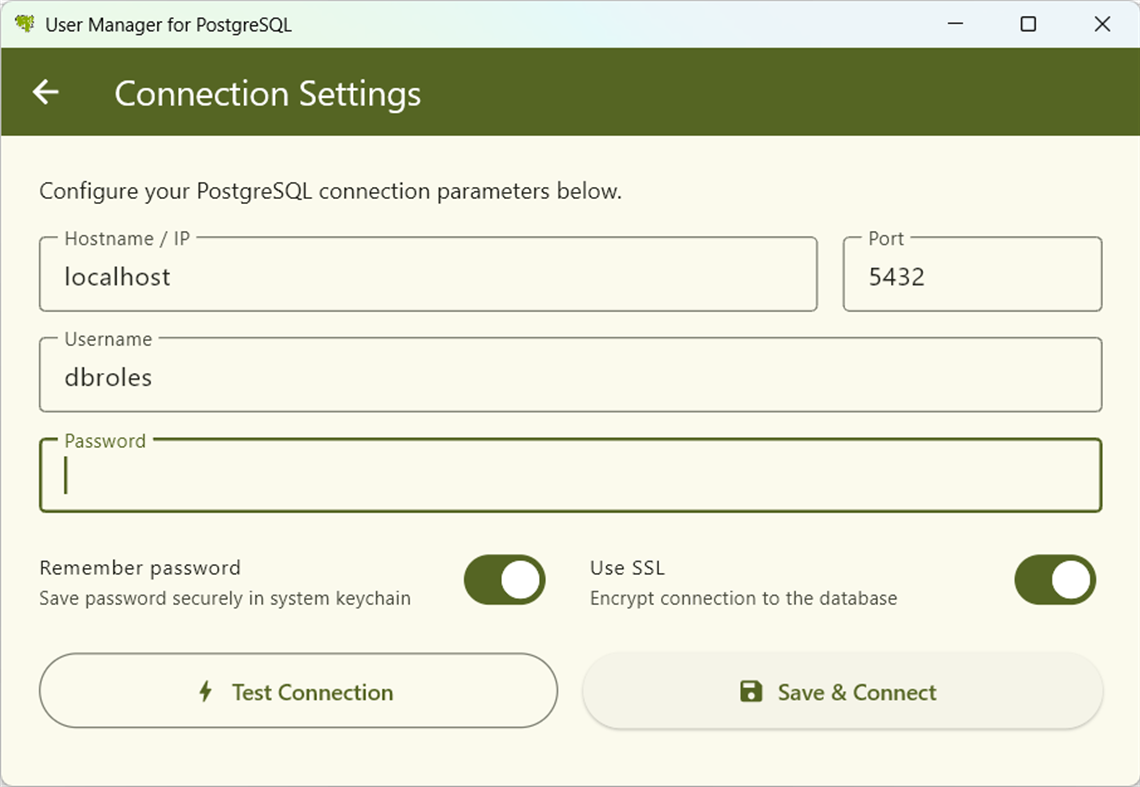1140x787 pixels.
Task: Click the 'Encrypt connection to the database' text
Action: 743,598
